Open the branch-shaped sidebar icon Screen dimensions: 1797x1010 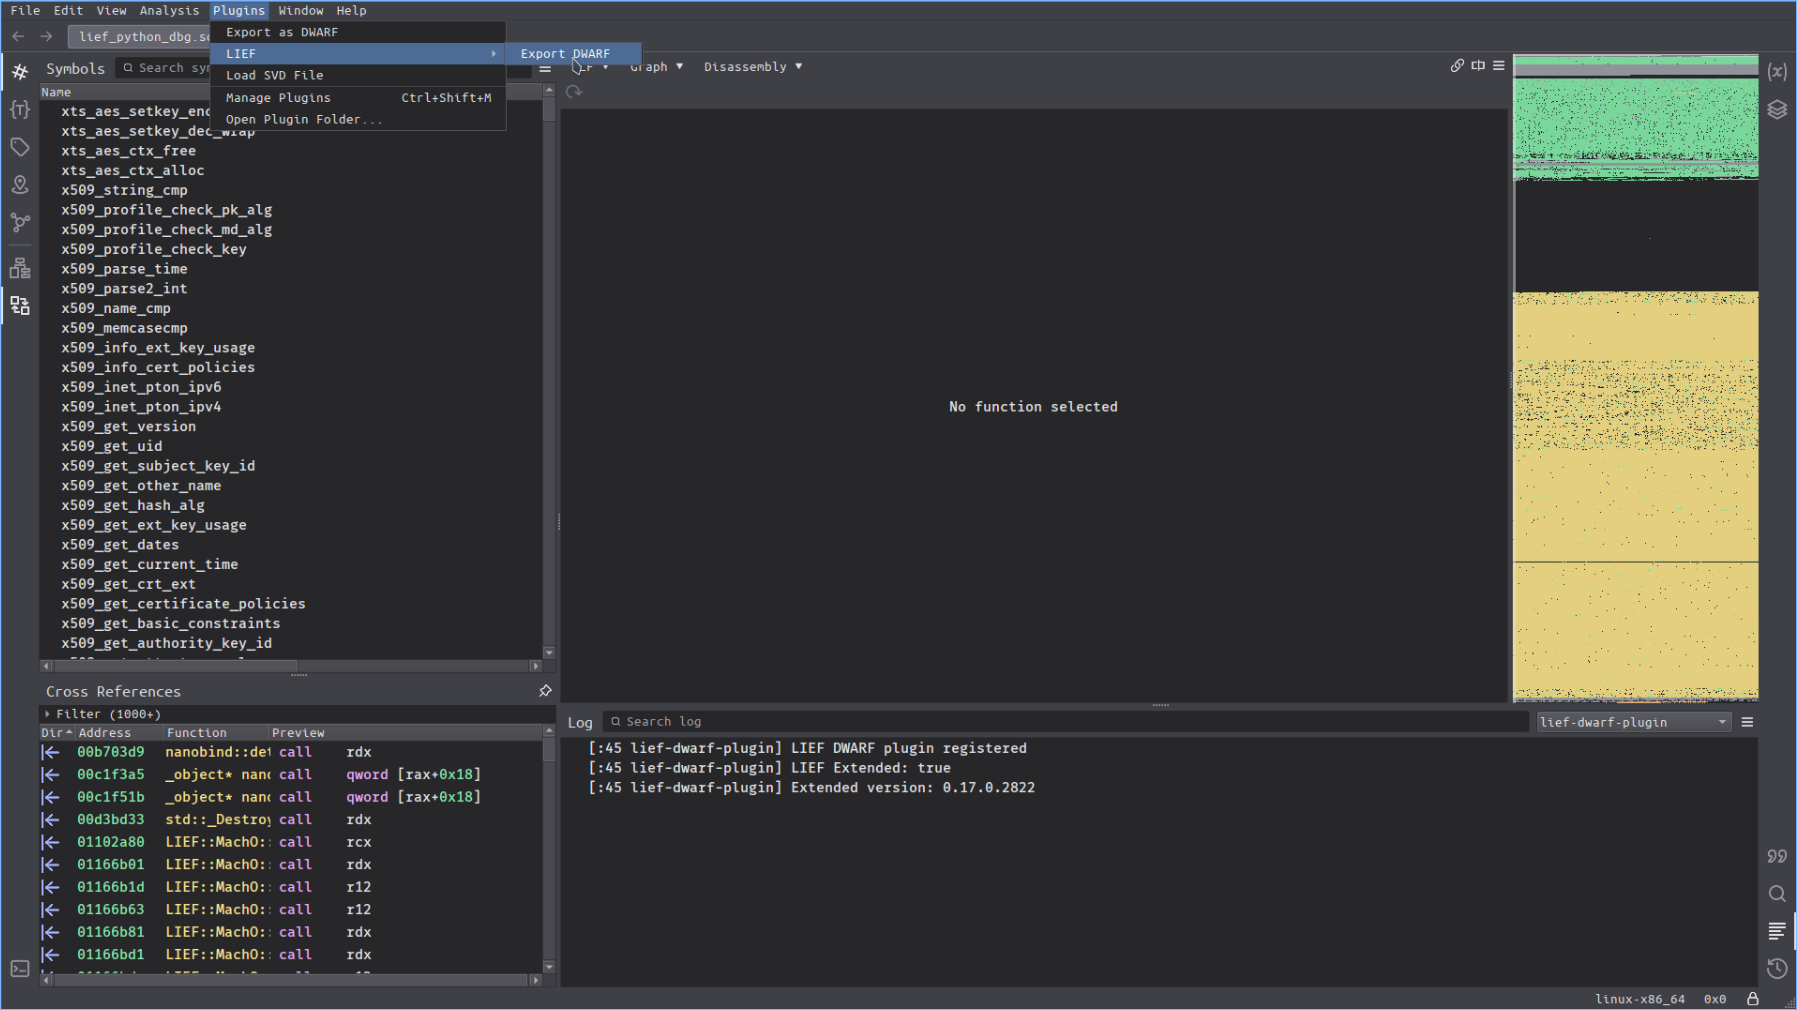pos(20,222)
